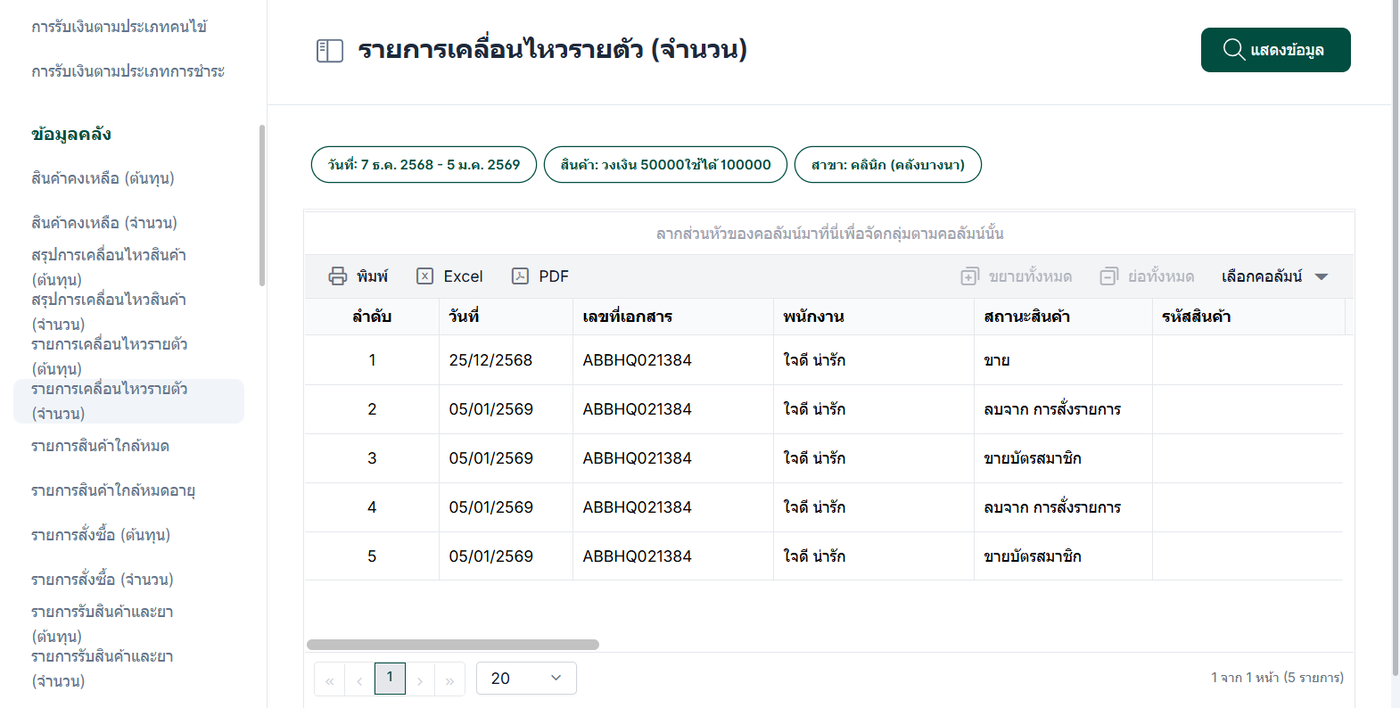Click the expand all (ขยายทั้งหมด) plus icon
Screen dimensions: 1400x708
[x=969, y=277]
